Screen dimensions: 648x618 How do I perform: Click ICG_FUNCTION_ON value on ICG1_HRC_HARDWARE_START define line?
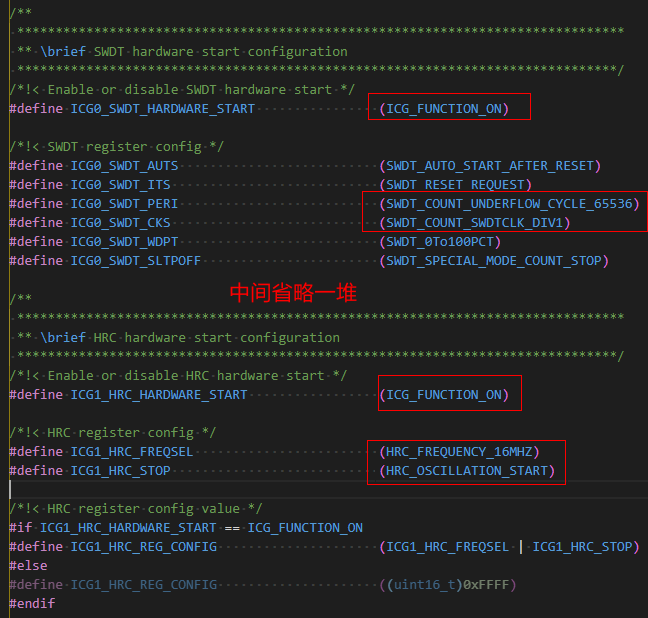[x=444, y=395]
